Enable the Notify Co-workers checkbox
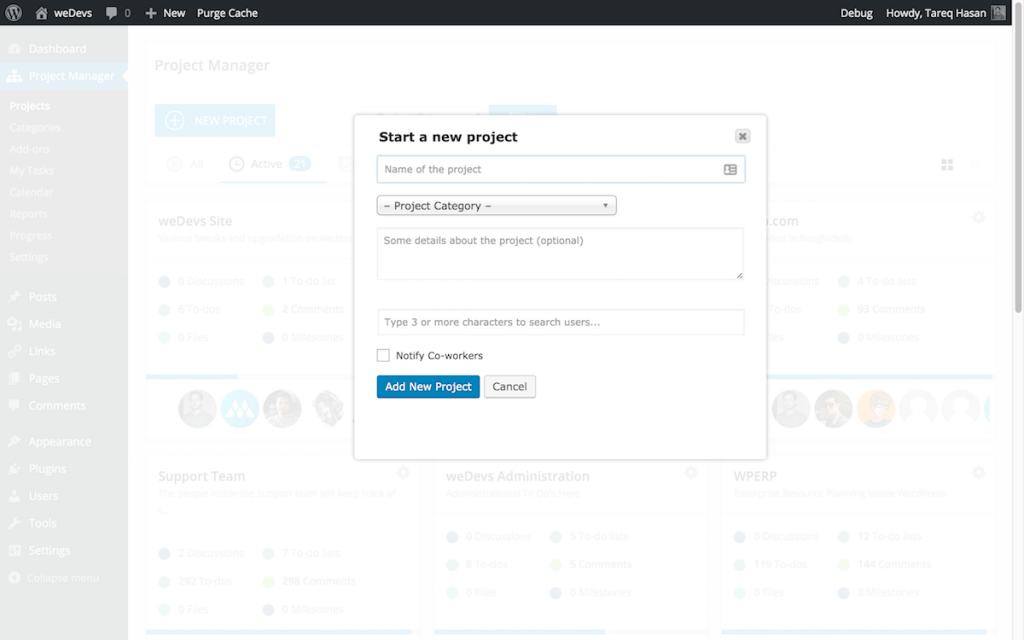The image size is (1024, 640). (x=383, y=355)
